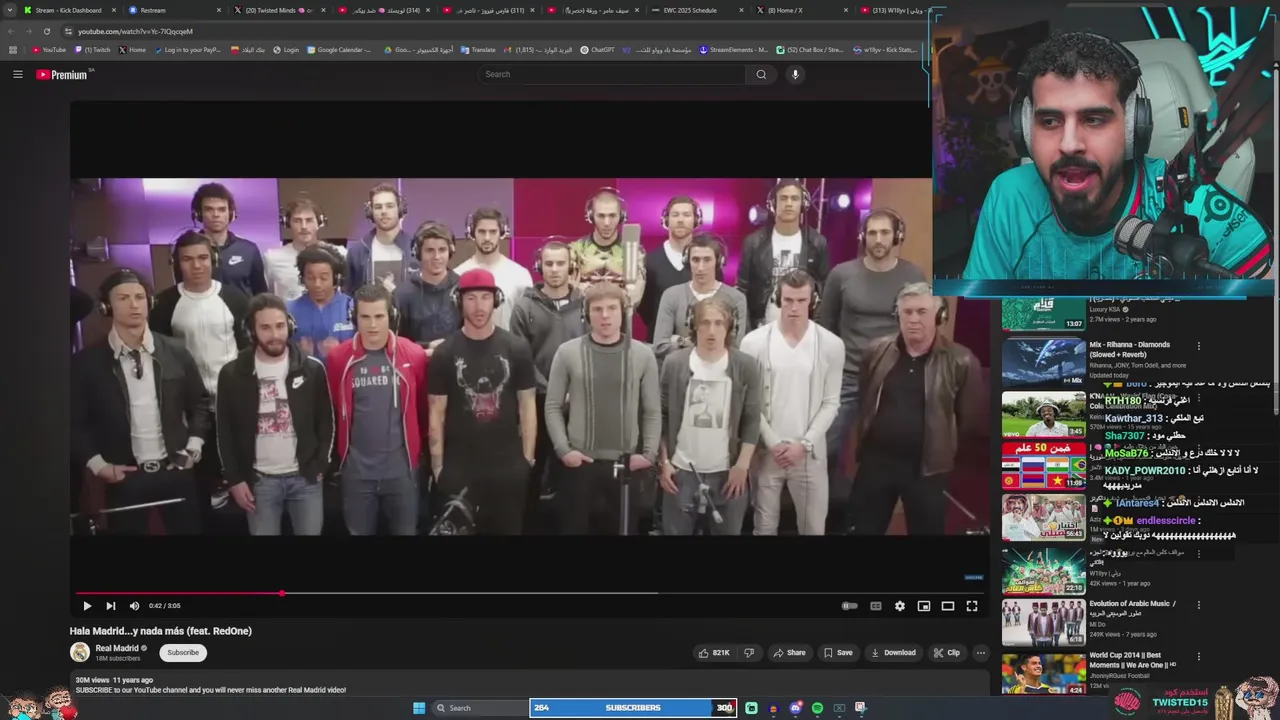The image size is (1280, 720).
Task: Open options for Evolution of Arabic Music
Action: coord(1198,605)
